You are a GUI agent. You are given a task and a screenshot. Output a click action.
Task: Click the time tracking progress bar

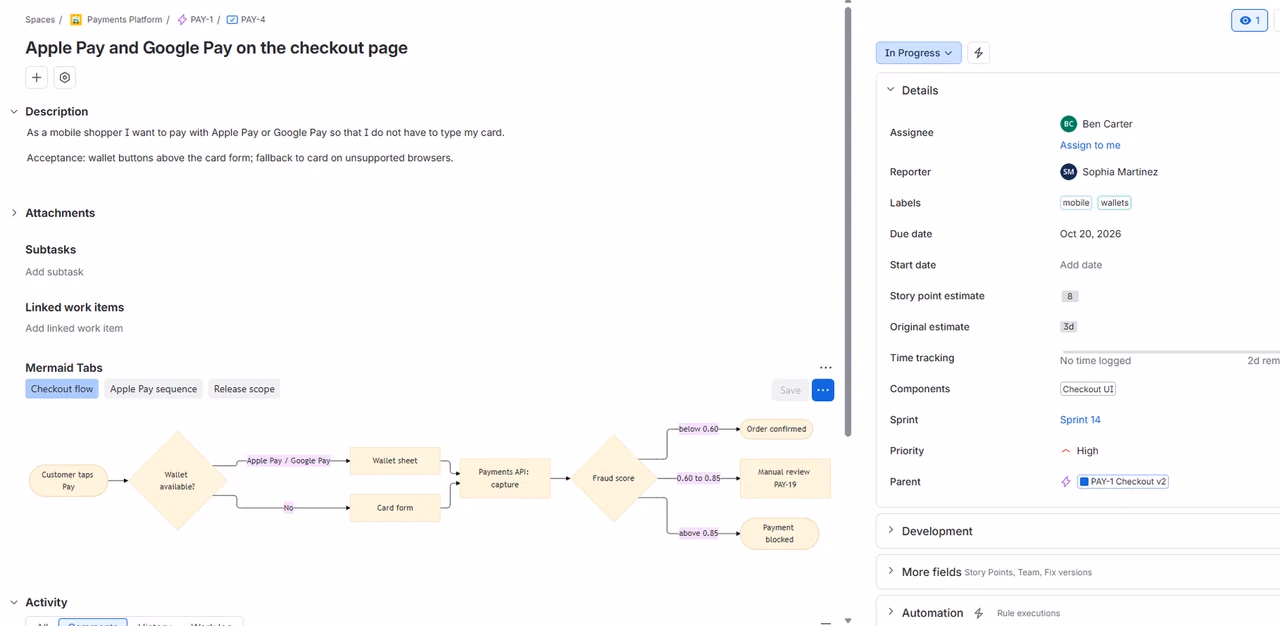click(x=1170, y=351)
